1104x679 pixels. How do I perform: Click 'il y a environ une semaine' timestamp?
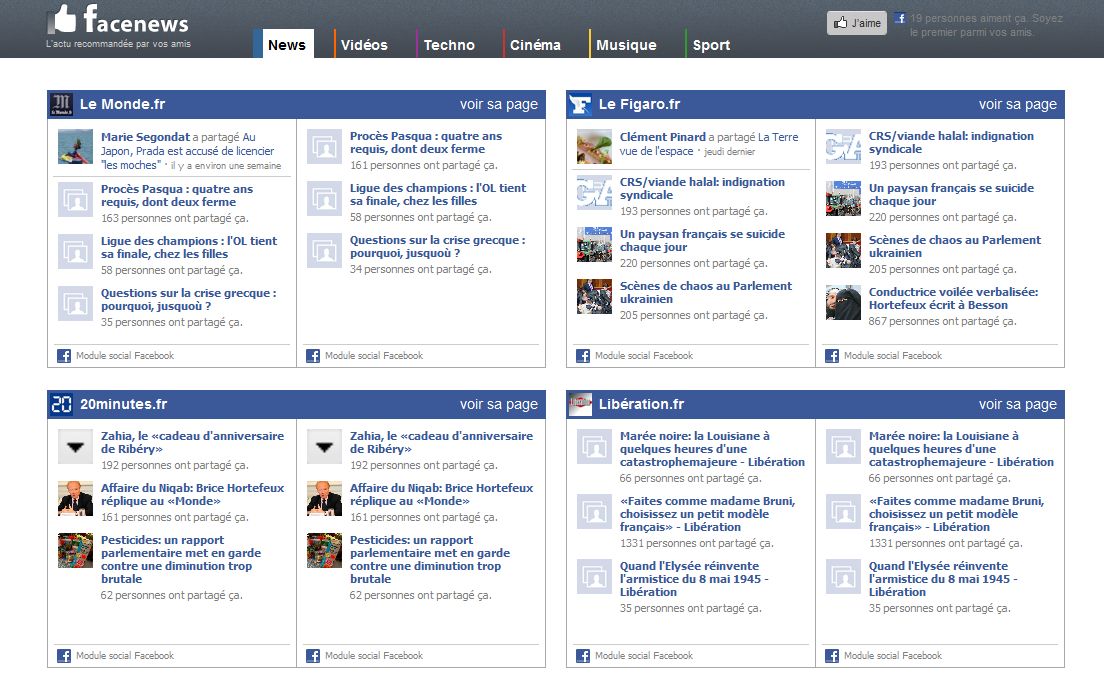click(x=226, y=166)
